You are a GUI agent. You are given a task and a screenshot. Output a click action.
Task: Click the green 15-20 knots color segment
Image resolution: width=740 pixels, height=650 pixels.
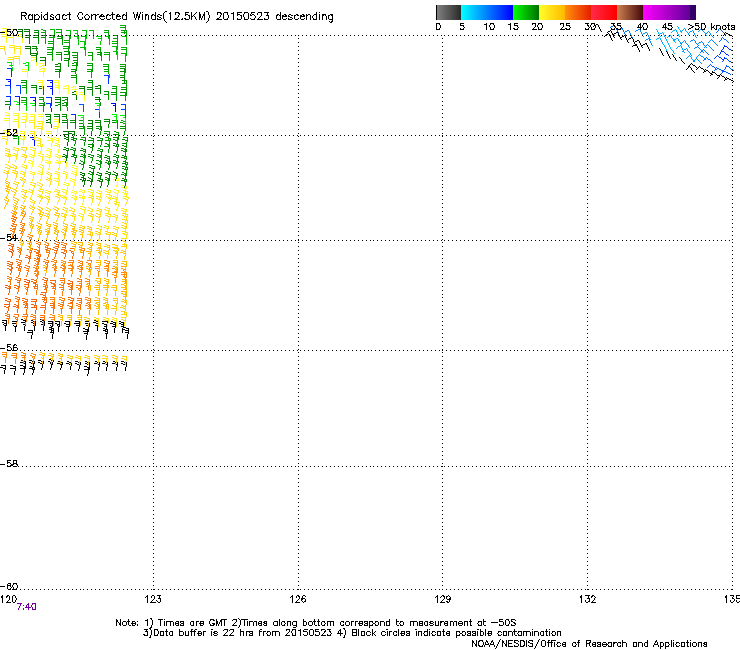click(x=526, y=12)
